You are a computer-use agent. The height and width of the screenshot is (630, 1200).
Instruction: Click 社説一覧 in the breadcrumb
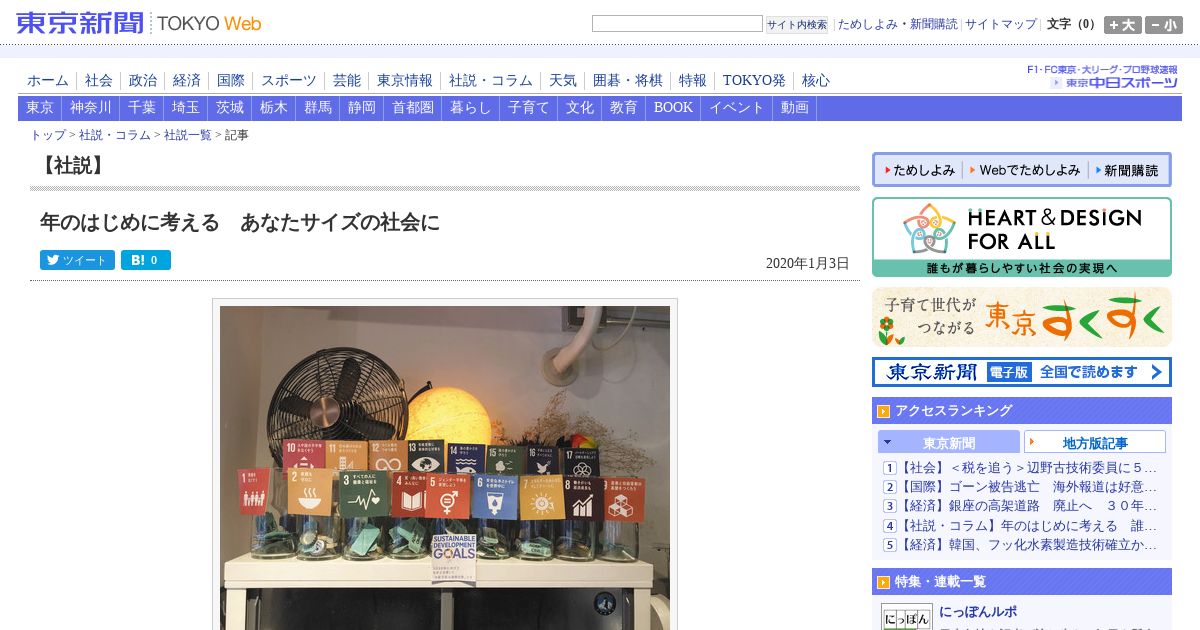pyautogui.click(x=188, y=135)
